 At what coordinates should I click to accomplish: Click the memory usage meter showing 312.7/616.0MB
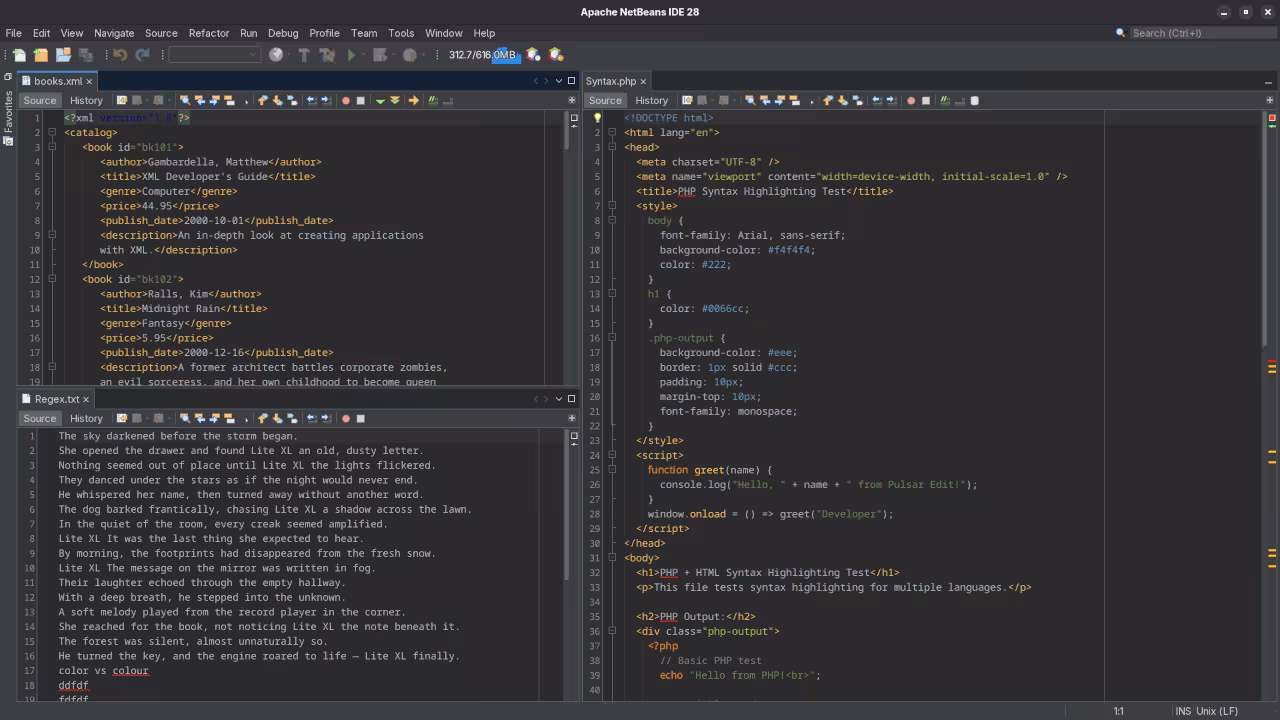(x=483, y=55)
